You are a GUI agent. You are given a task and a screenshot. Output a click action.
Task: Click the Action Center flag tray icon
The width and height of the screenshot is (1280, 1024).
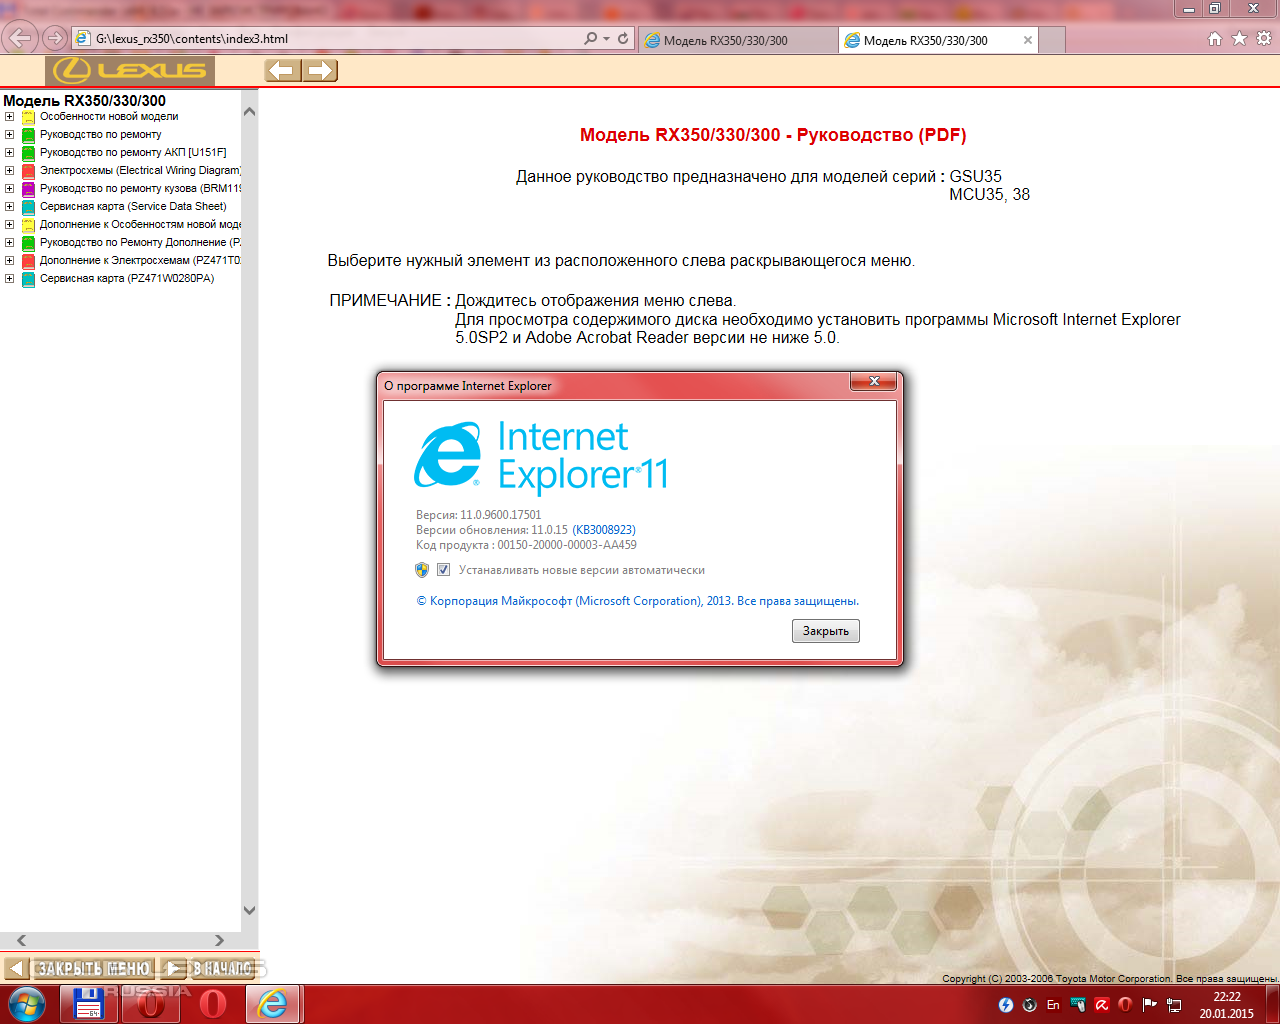(1149, 1004)
